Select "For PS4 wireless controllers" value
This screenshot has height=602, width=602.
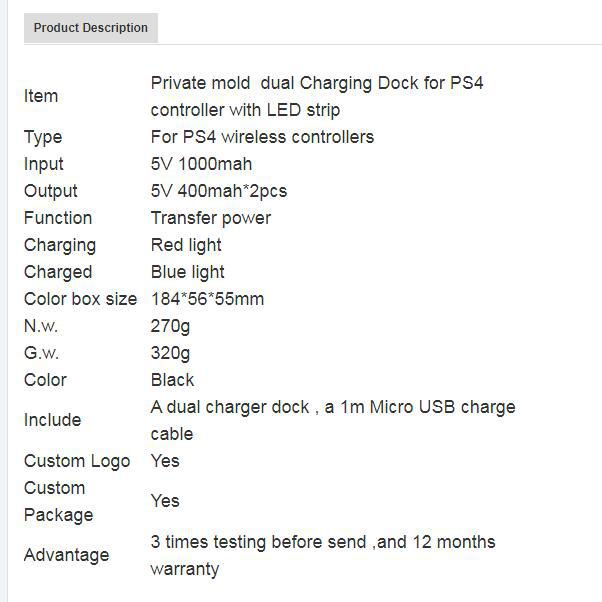coord(262,137)
